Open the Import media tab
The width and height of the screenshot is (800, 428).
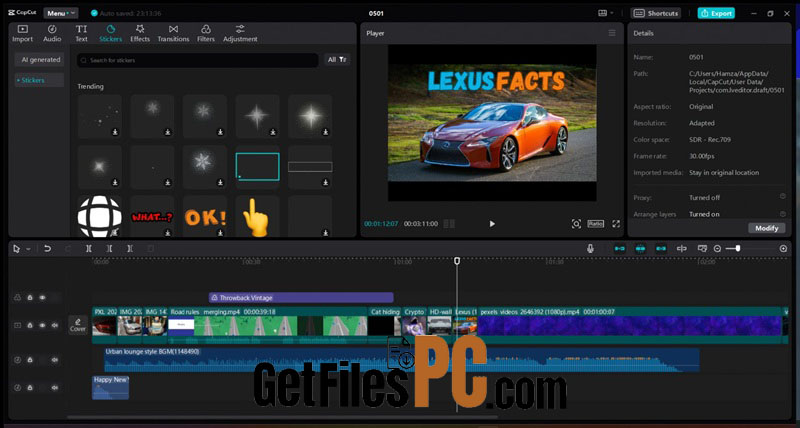22,33
